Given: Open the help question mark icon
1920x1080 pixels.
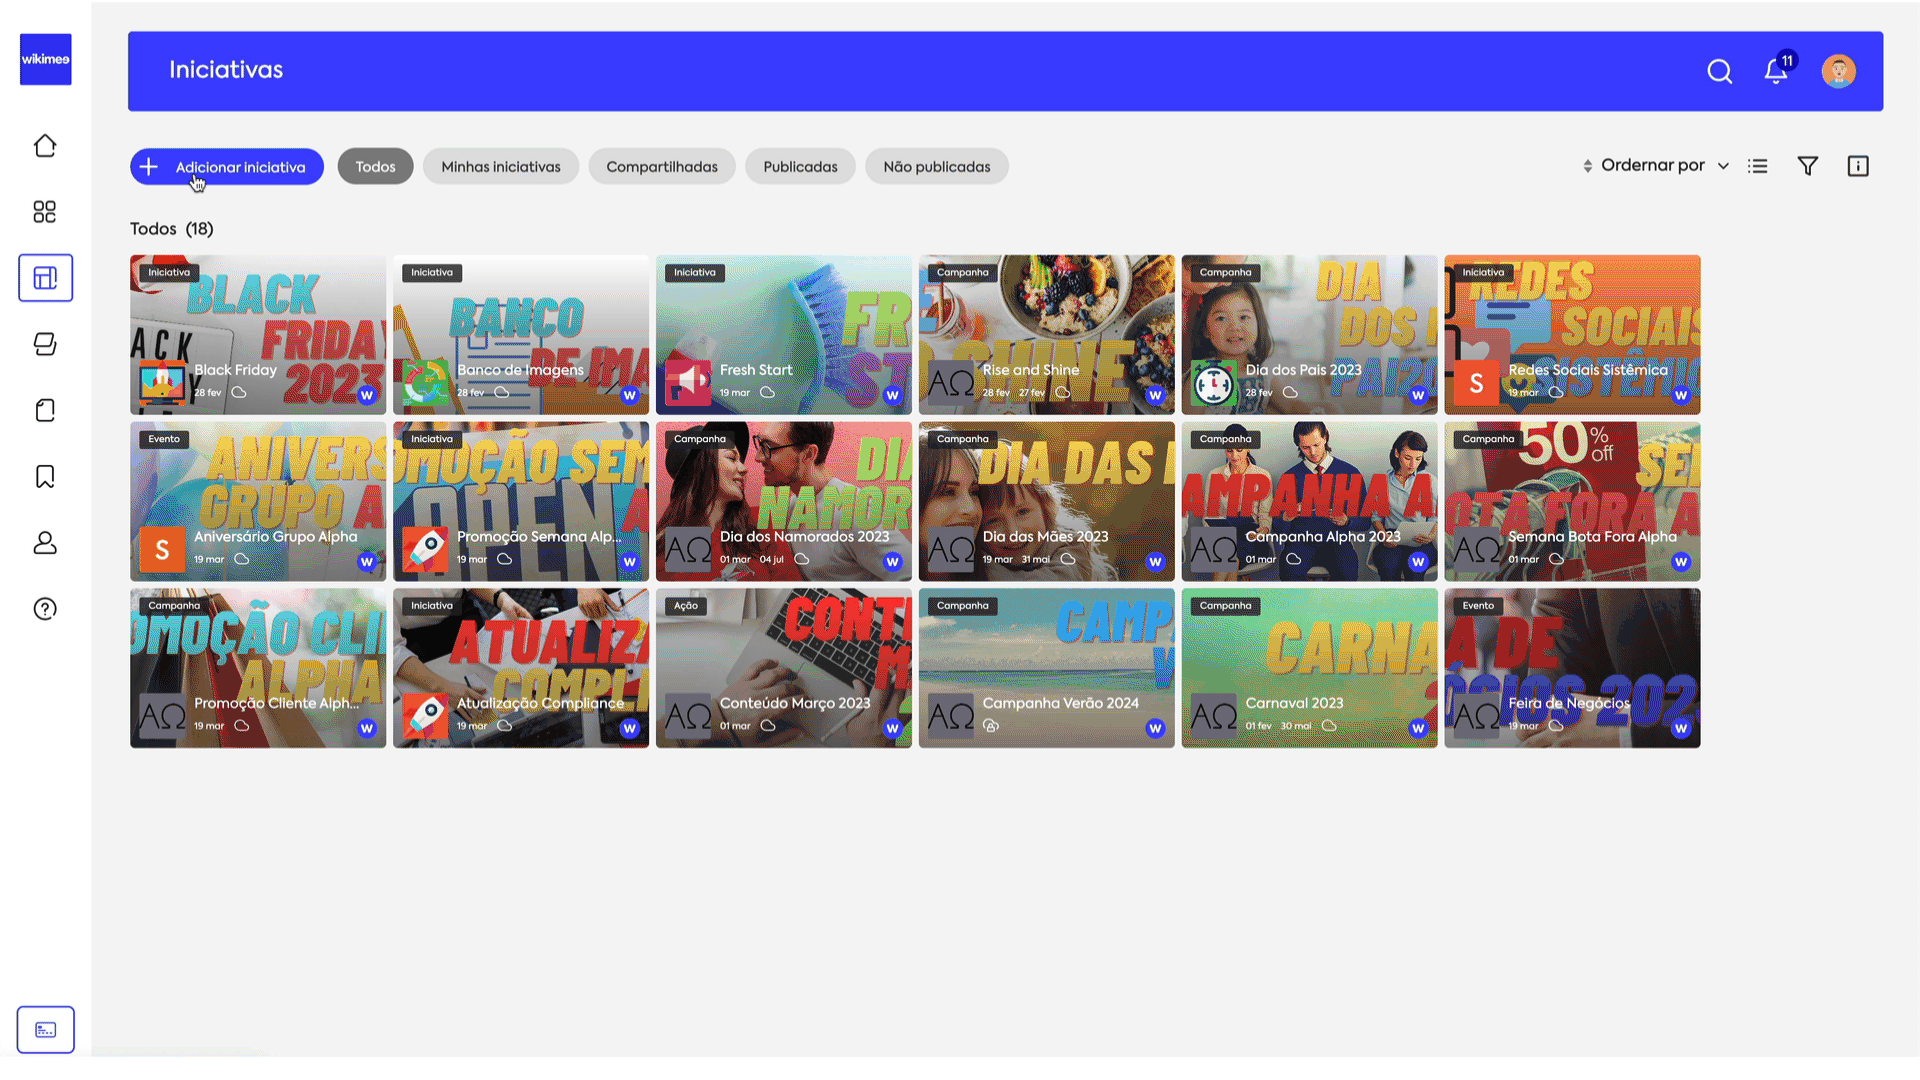Looking at the screenshot, I should point(45,609).
